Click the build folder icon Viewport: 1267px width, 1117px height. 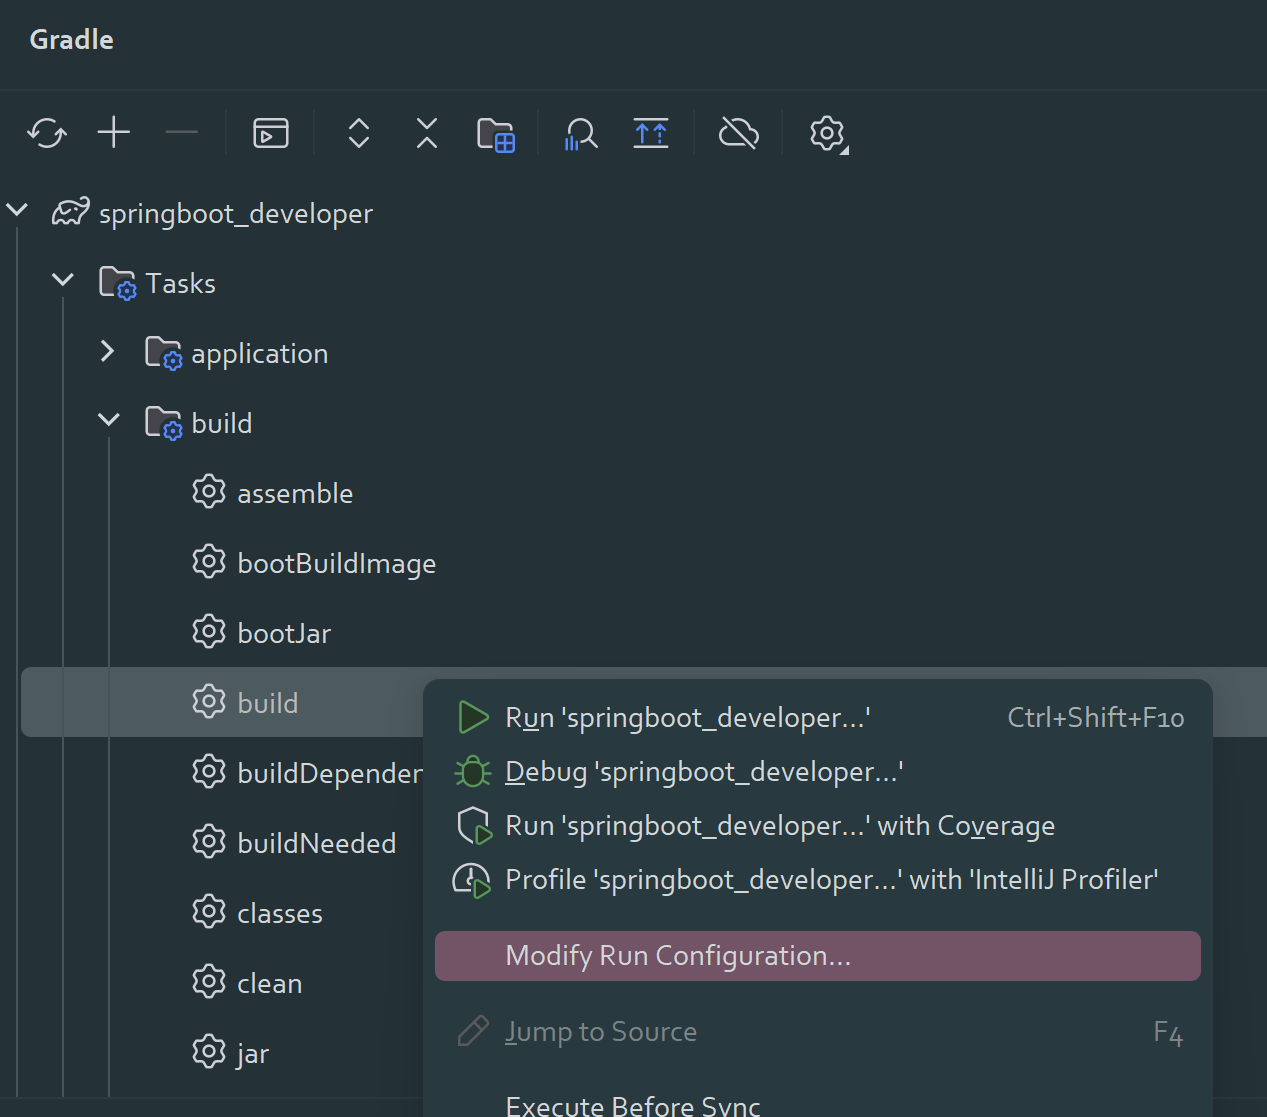[164, 423]
